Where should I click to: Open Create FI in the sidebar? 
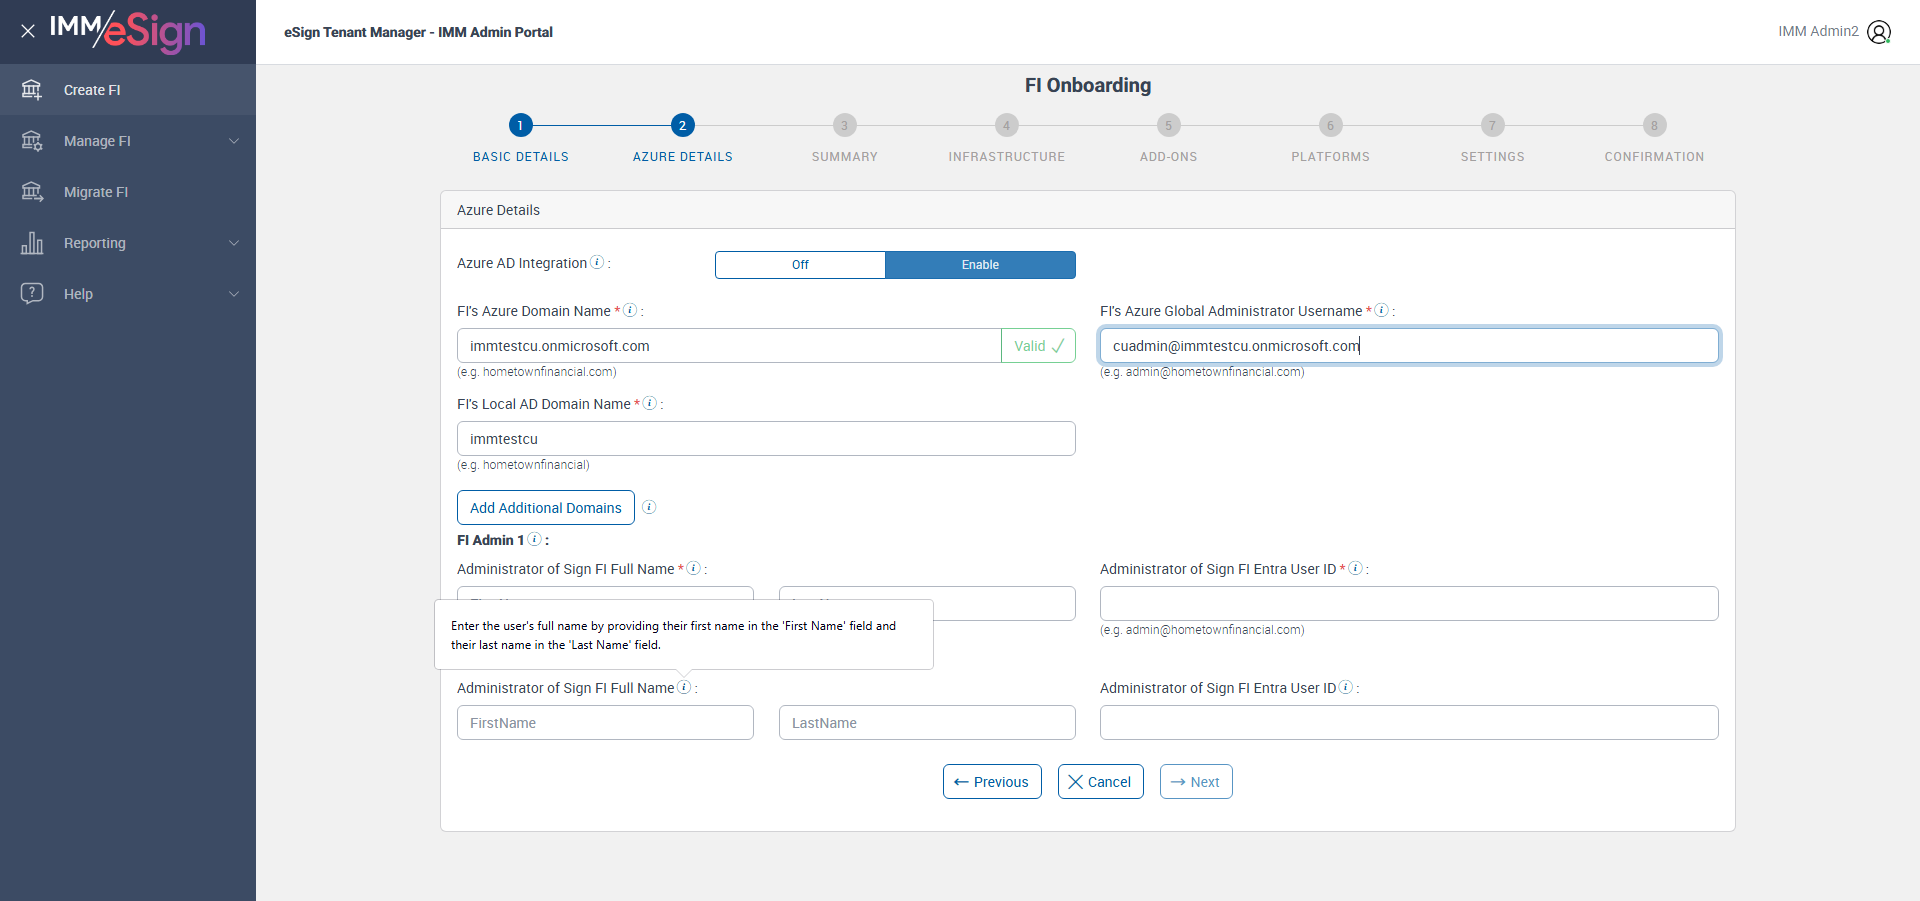[x=92, y=90]
